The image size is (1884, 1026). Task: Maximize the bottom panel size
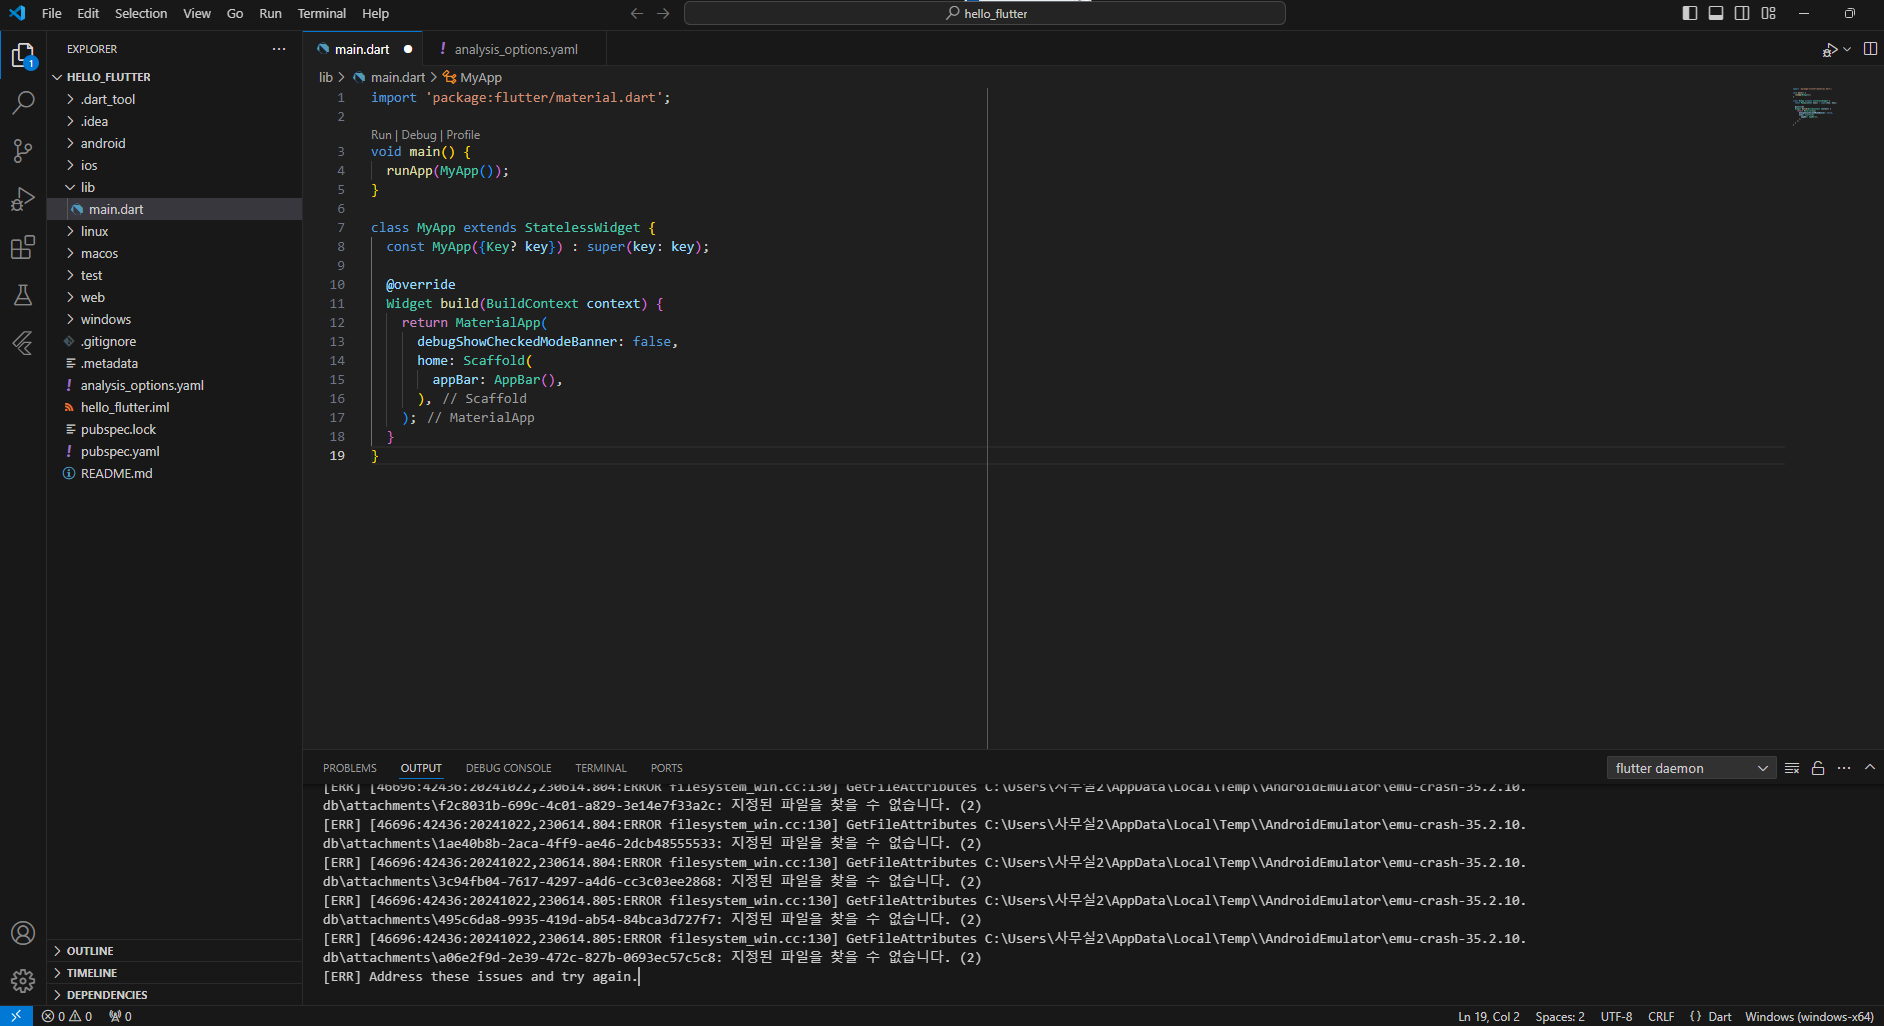point(1870,768)
